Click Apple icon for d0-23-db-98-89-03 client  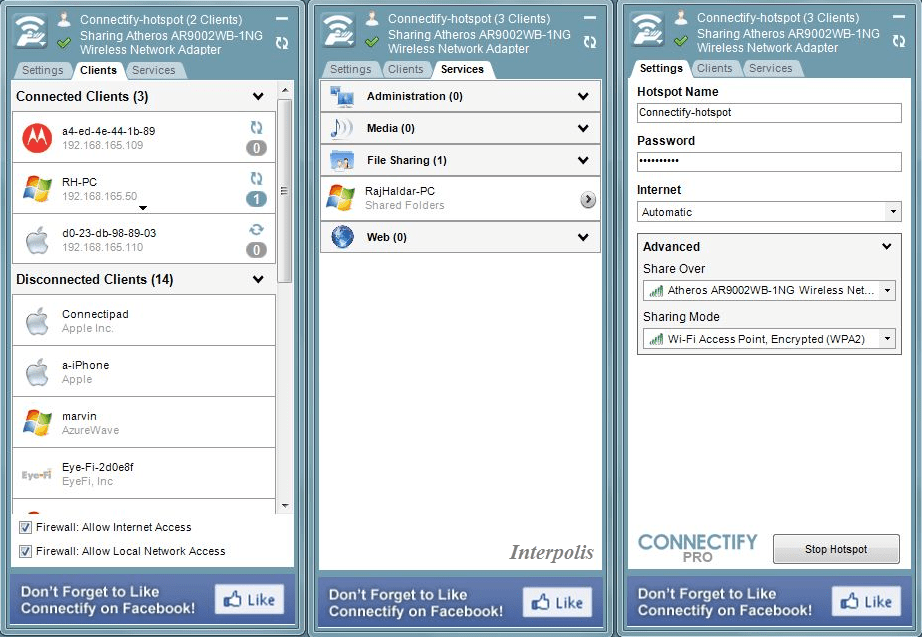37,240
